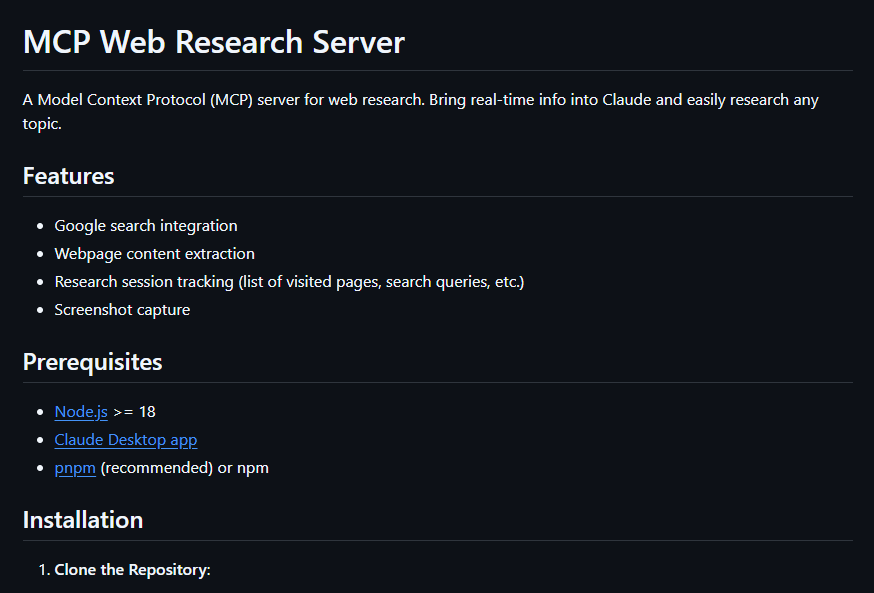Click the 'Research session tracking' list item
The image size is (874, 593).
pos(289,282)
